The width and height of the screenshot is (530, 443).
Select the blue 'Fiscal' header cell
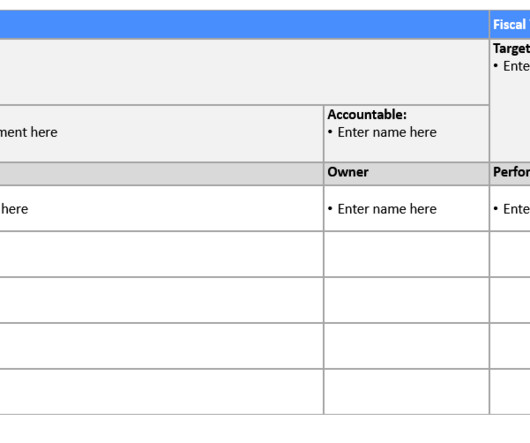pos(510,25)
